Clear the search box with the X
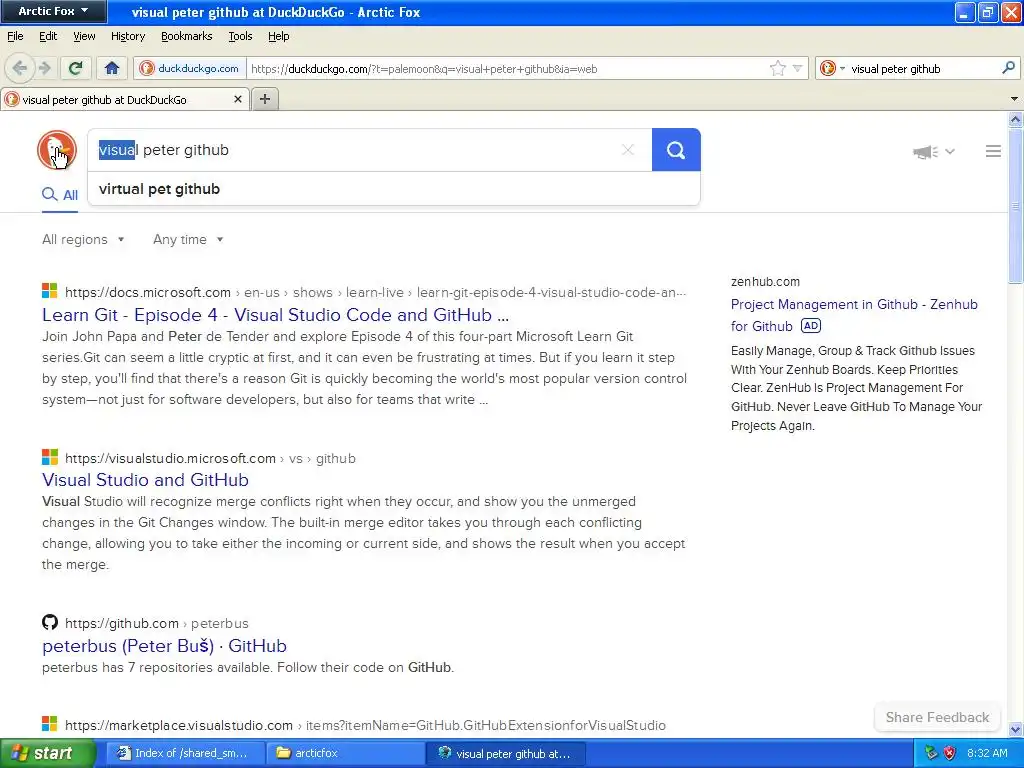The image size is (1024, 768). point(628,150)
